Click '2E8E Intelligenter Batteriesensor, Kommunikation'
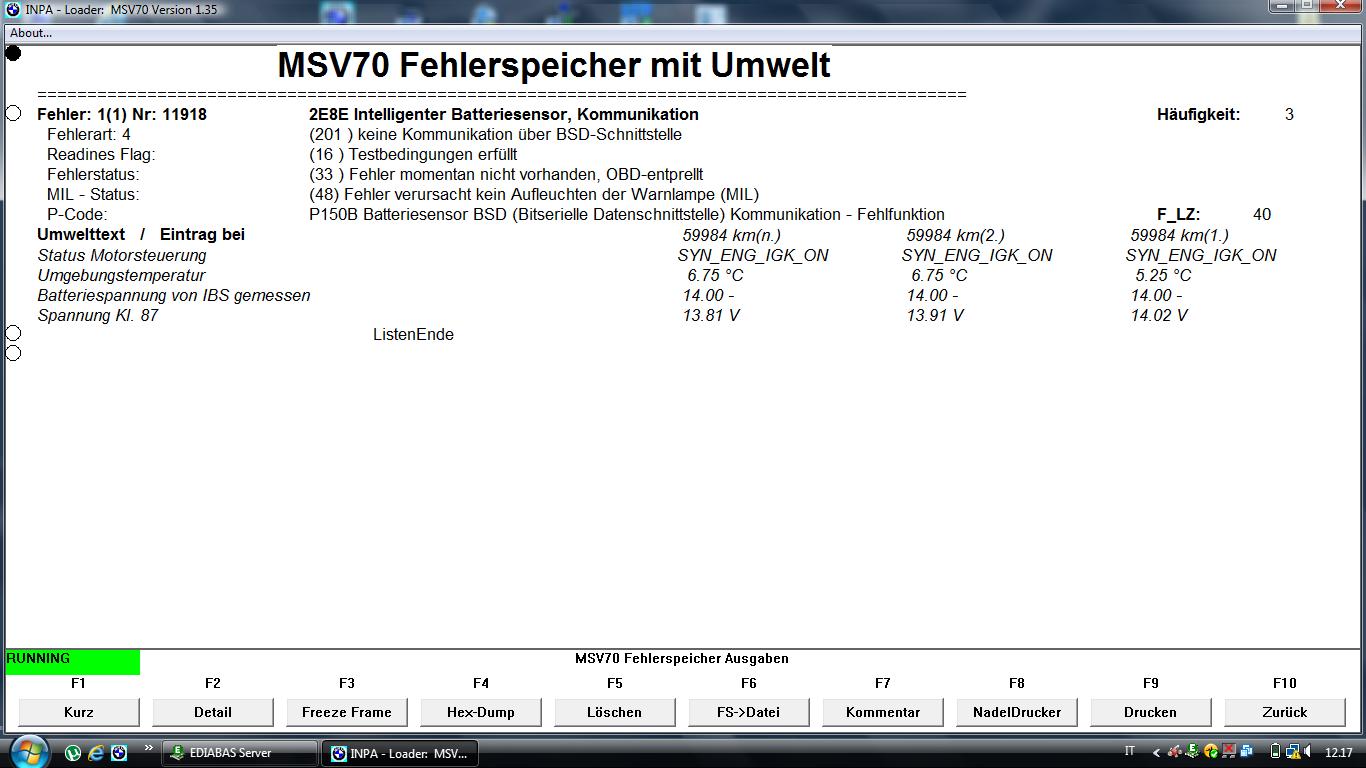Image resolution: width=1366 pixels, height=768 pixels. click(504, 115)
